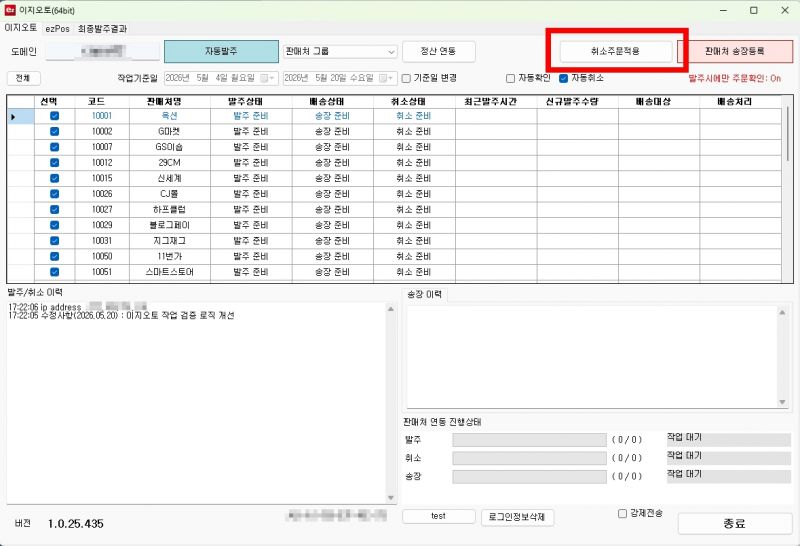Open calendar picker of the 5월 4일 start date

pos(267,78)
